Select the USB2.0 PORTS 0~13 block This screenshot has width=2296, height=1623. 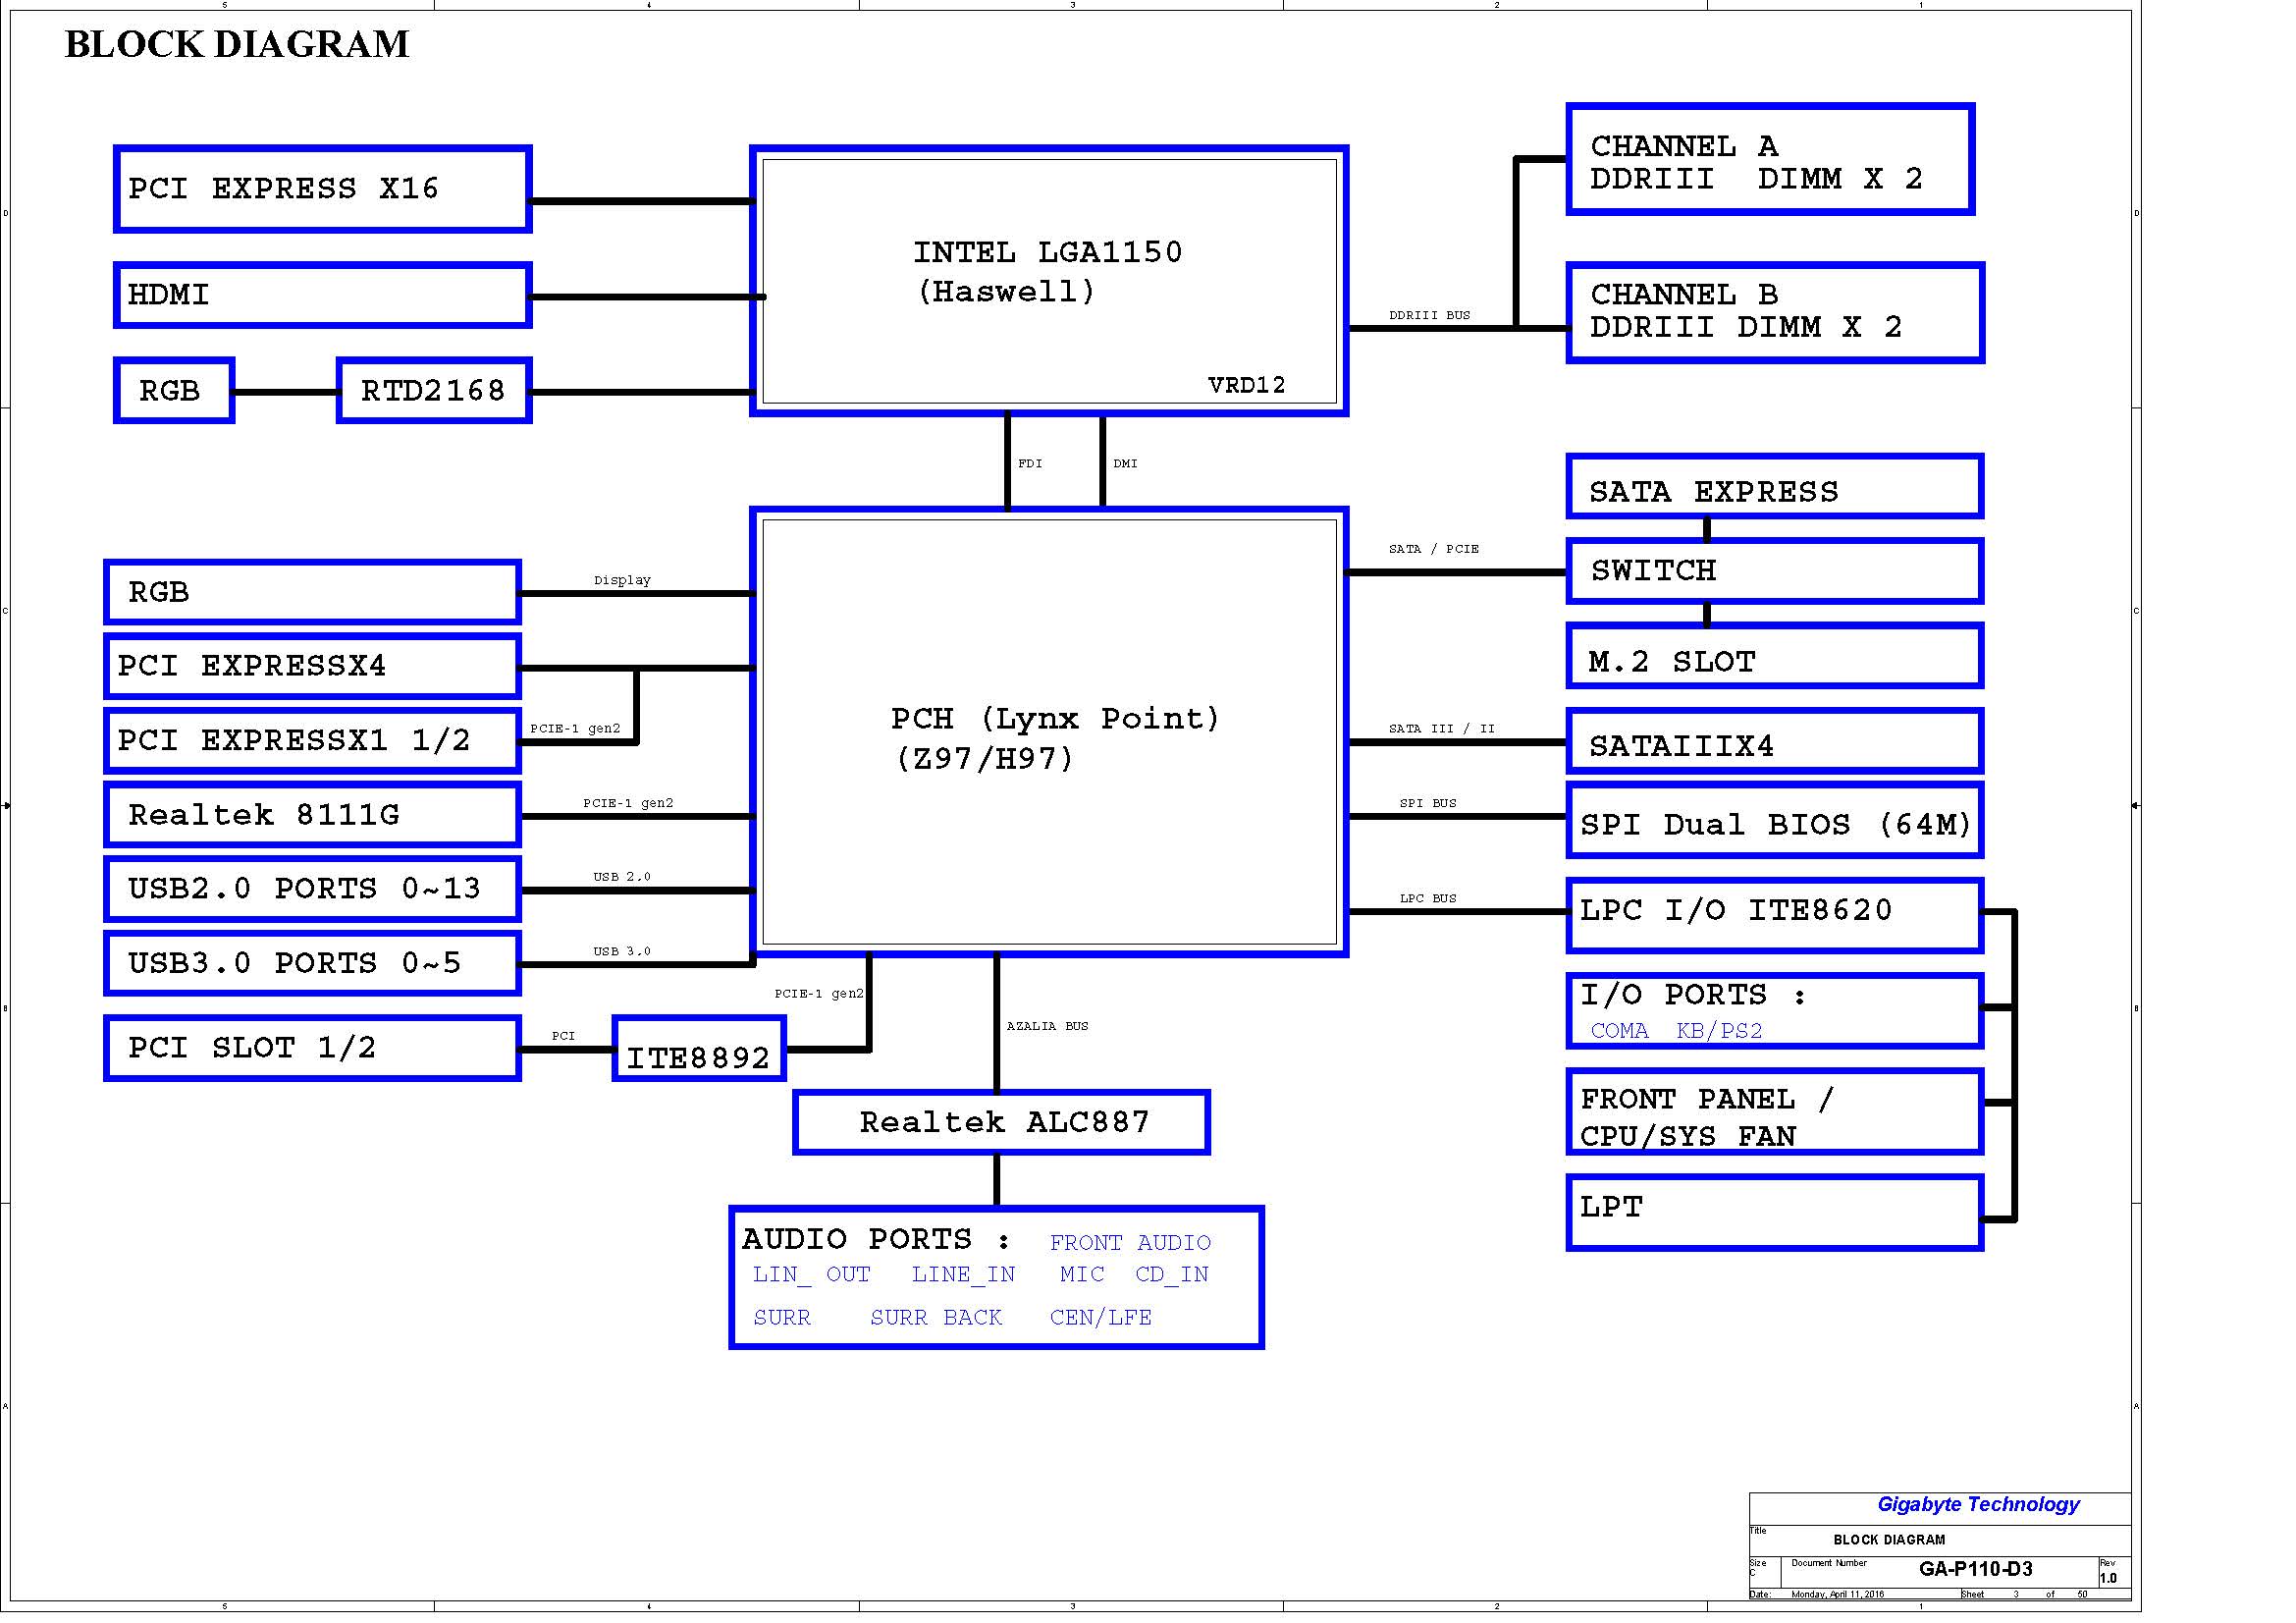point(312,889)
